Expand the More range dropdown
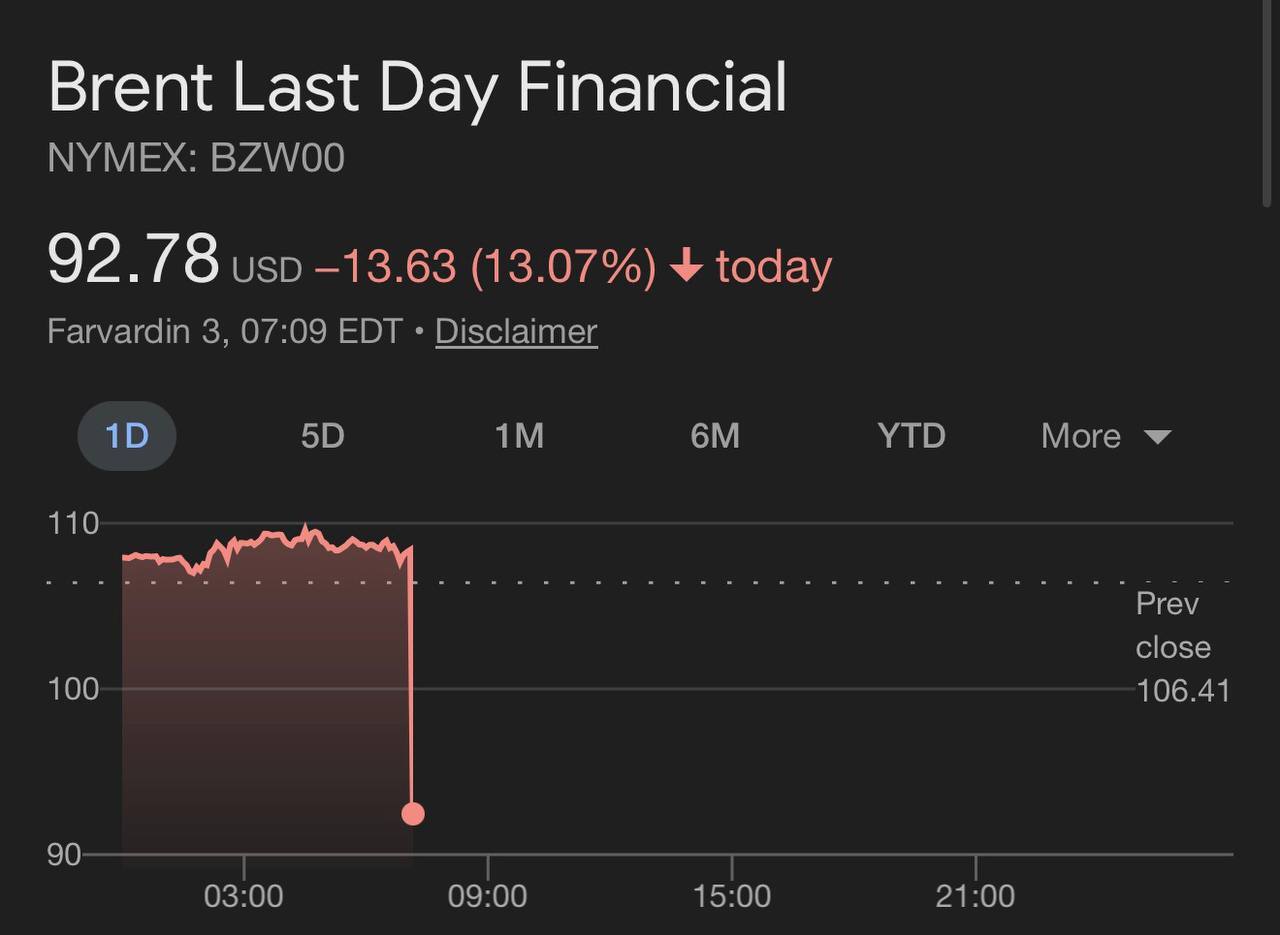The width and height of the screenshot is (1280, 935). pyautogui.click(x=1105, y=436)
